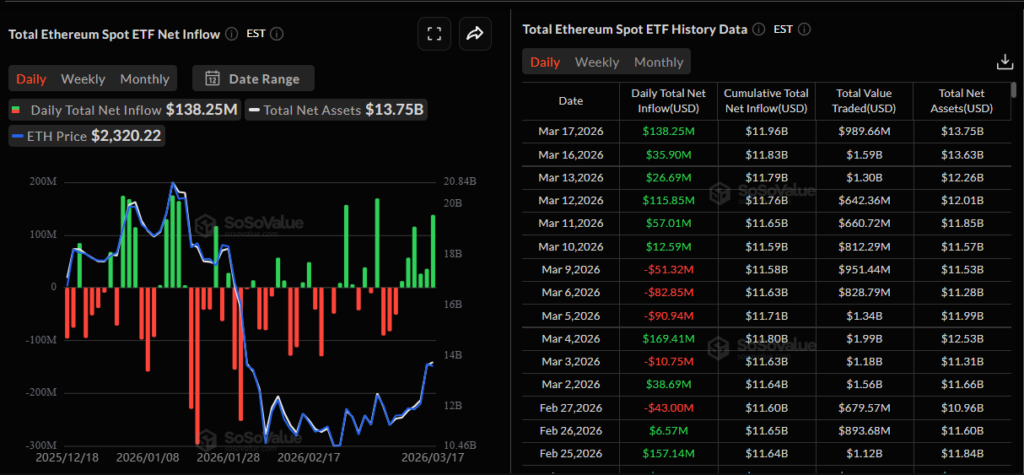Screen dimensions: 1024x475
Task: Switch chart to Monthly view
Action: coord(144,79)
